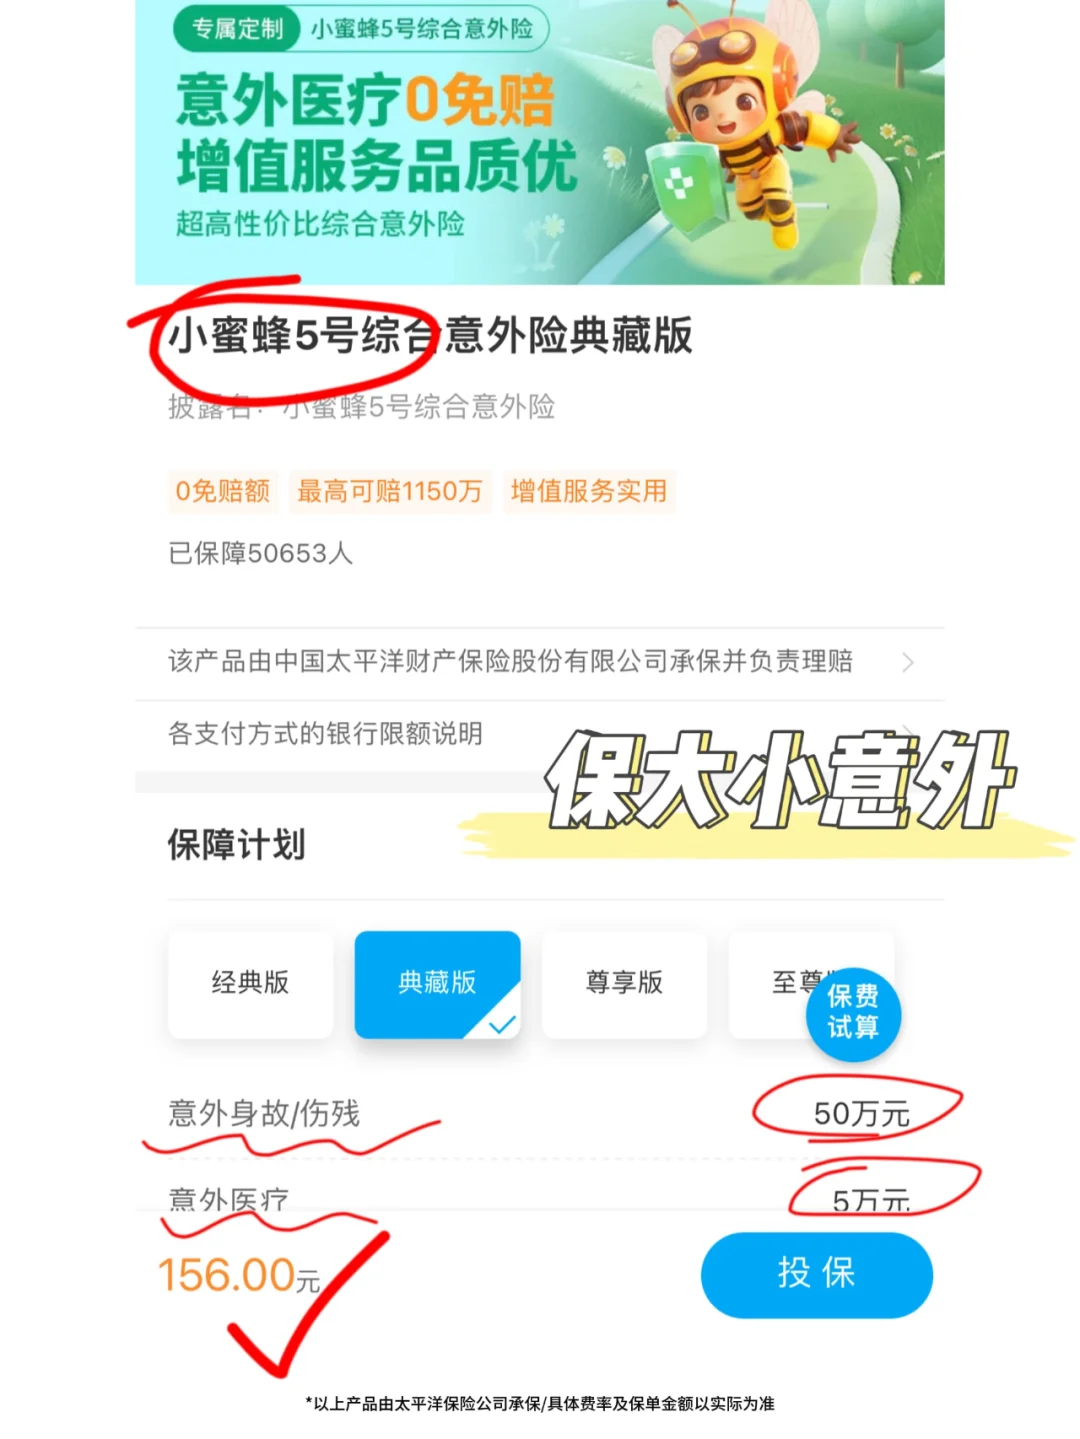Tap the 增值服务实用 tag

point(589,491)
